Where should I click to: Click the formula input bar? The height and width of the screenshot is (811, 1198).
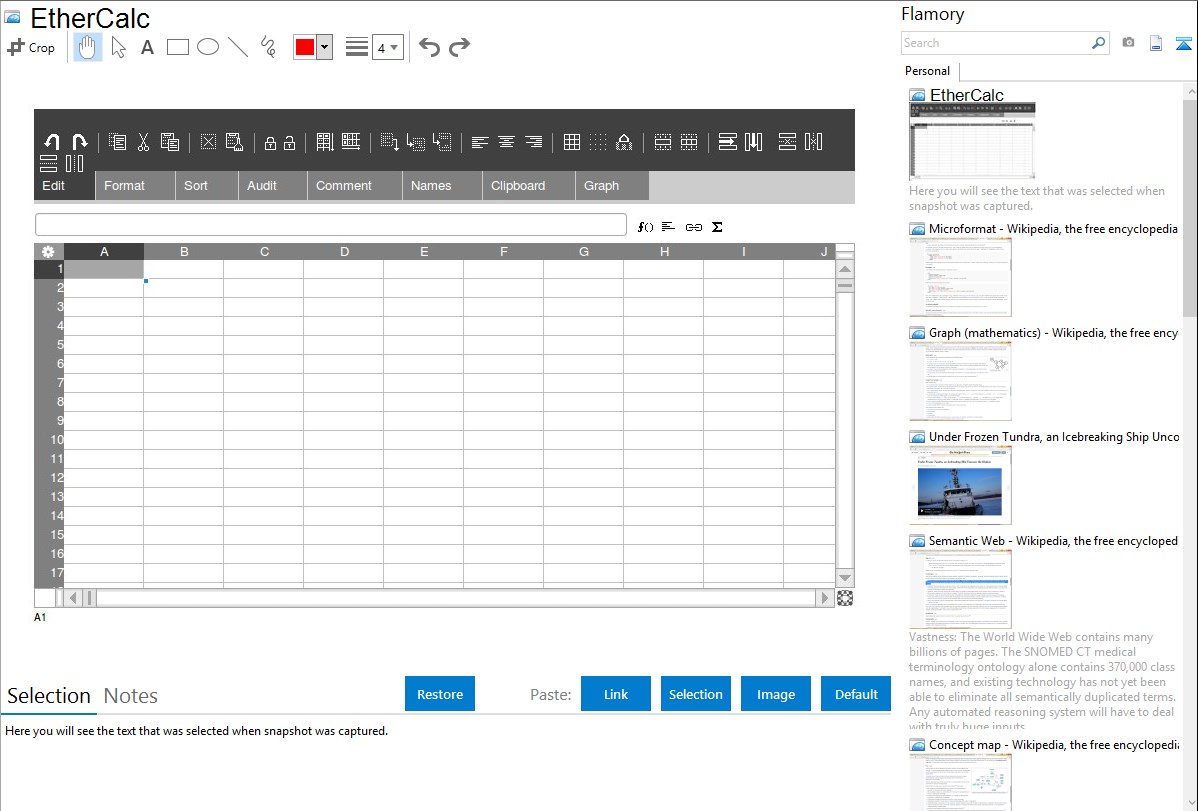pyautogui.click(x=331, y=225)
